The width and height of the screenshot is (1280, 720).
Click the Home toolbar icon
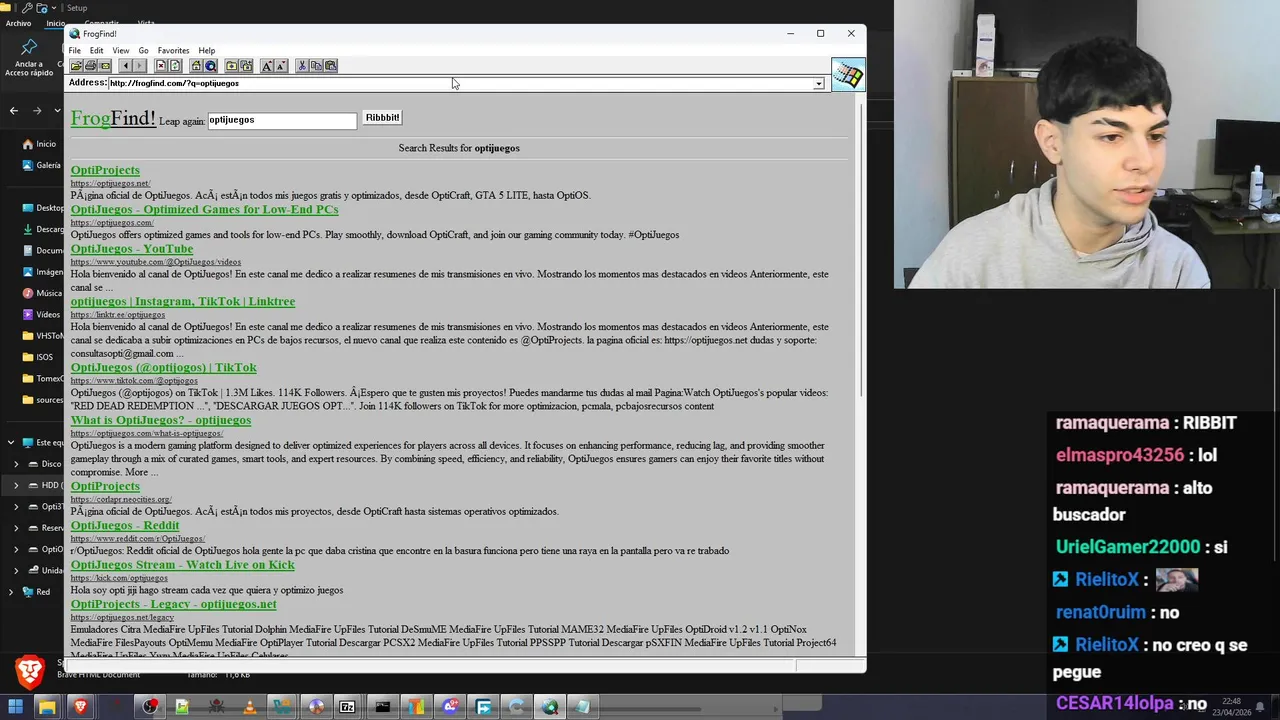(196, 66)
